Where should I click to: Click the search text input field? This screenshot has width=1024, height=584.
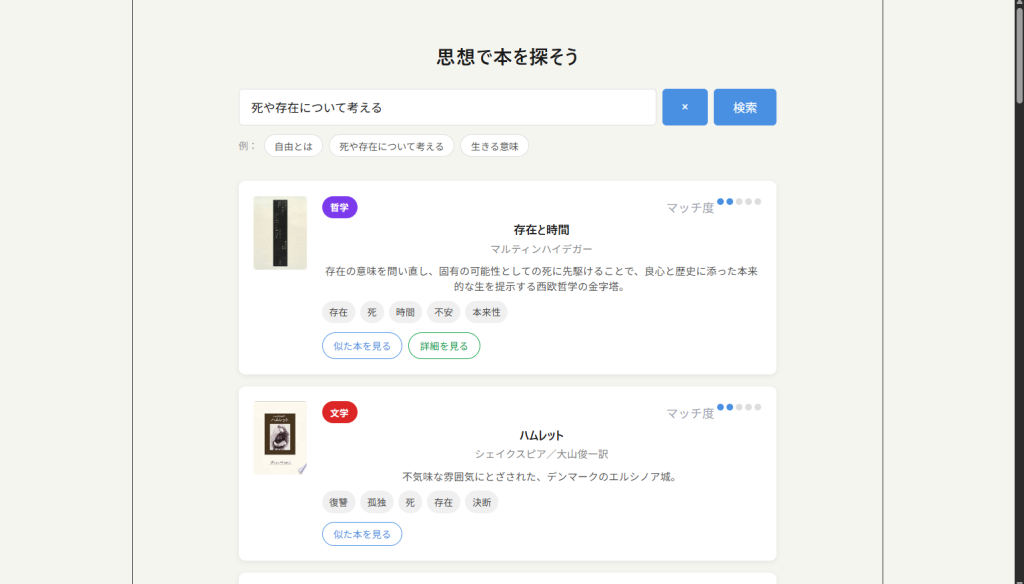[x=447, y=107]
